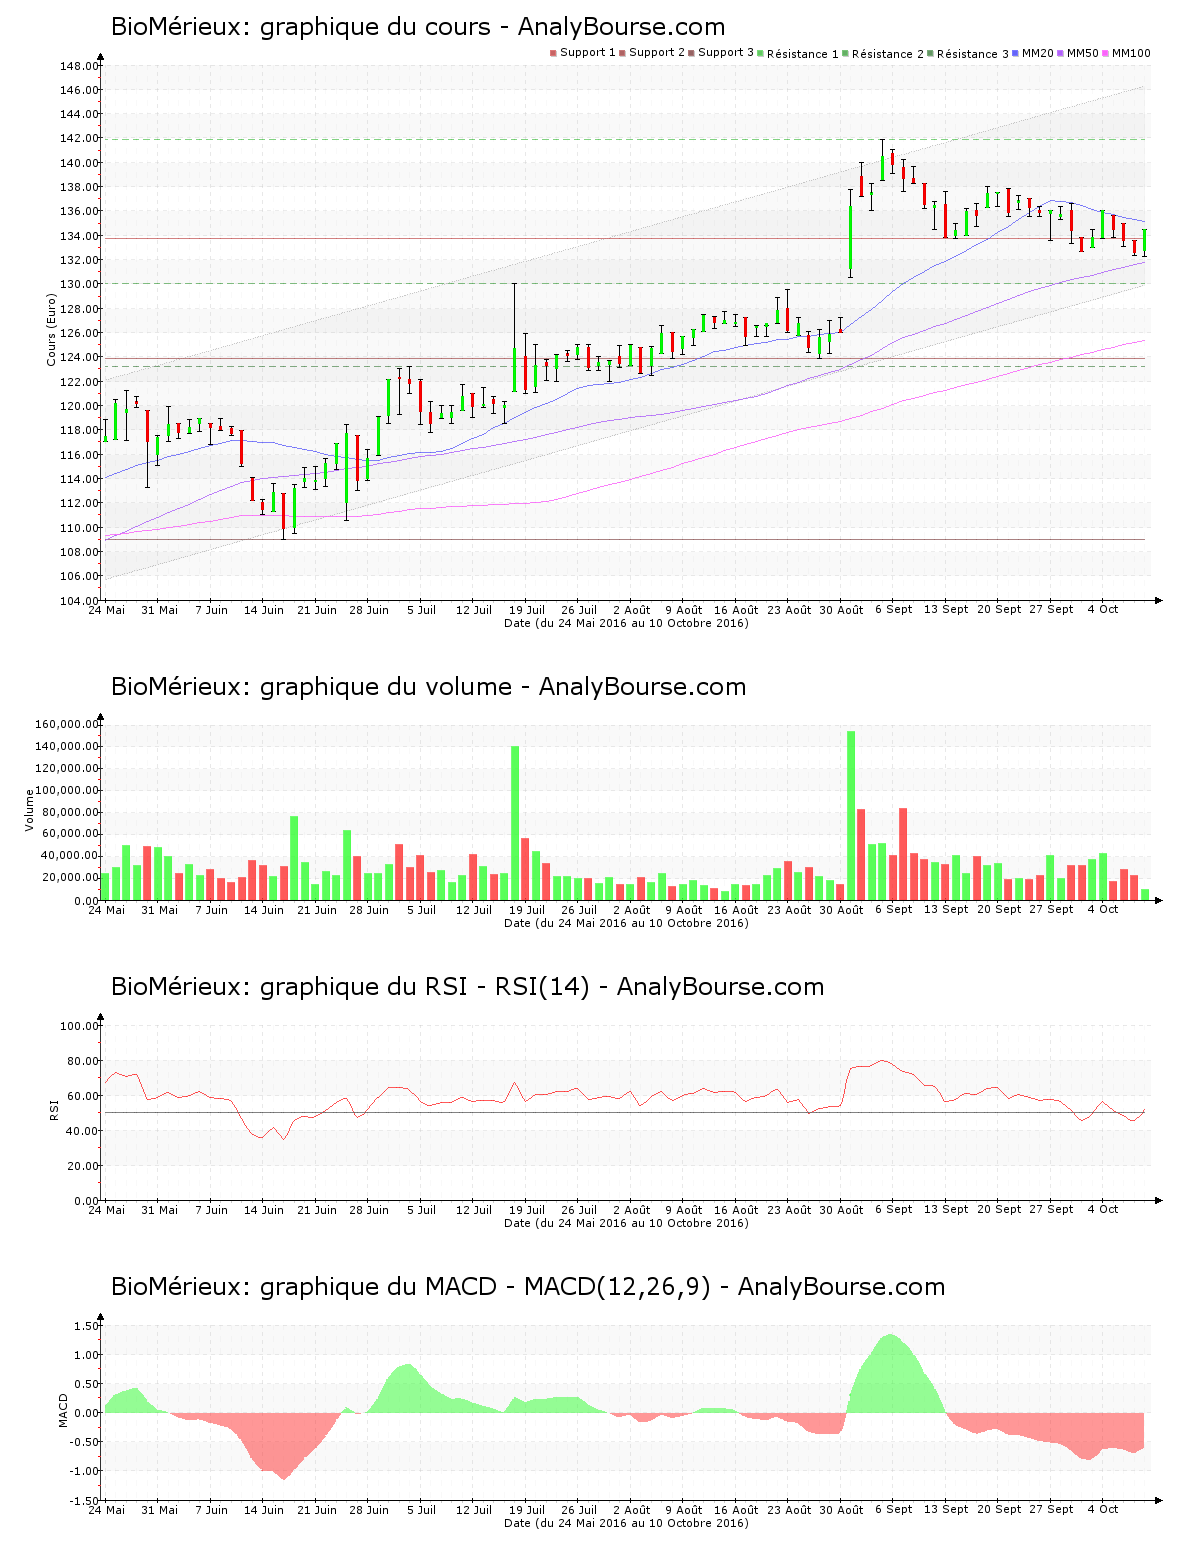This screenshot has width=1200, height=1550.
Task: Click the 'graphique du RSI - RSI(14)' title
Action: [x=467, y=986]
